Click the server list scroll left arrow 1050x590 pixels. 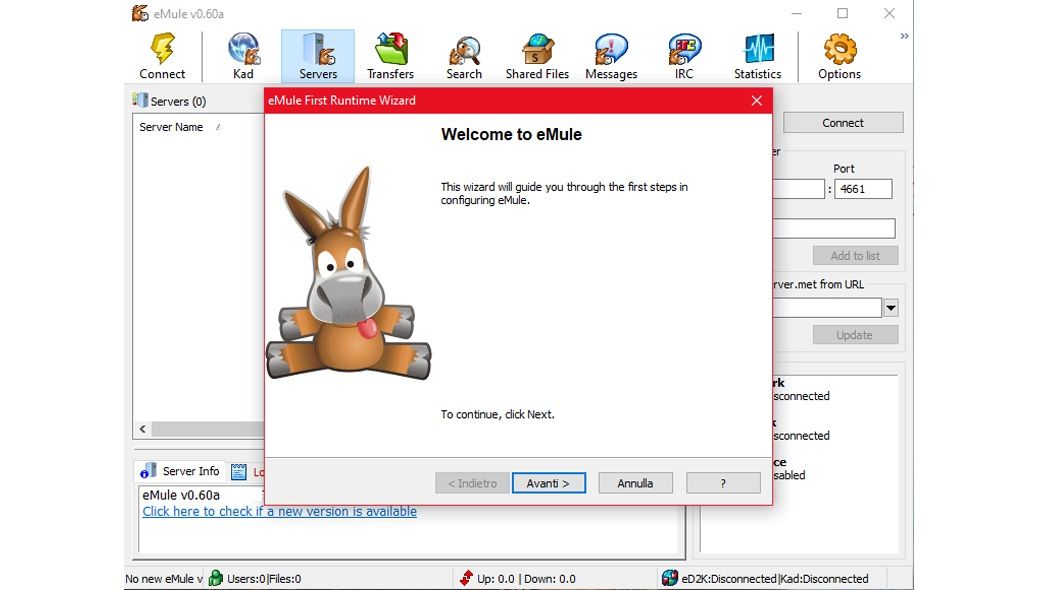coord(143,429)
